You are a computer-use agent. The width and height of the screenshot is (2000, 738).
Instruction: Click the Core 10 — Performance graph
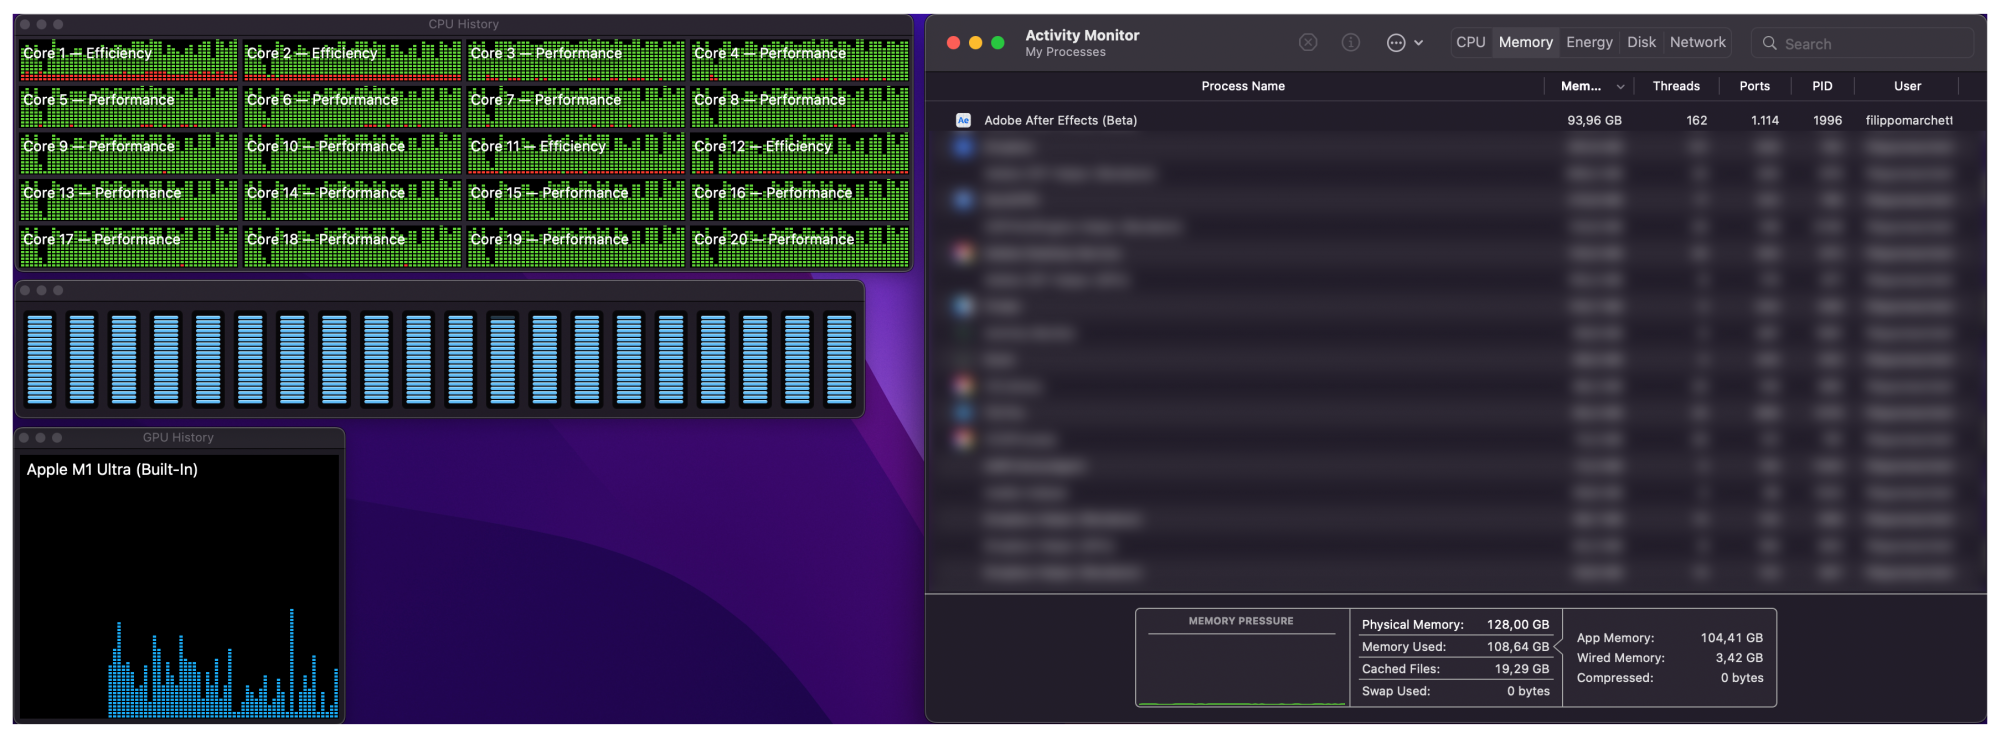pos(353,154)
